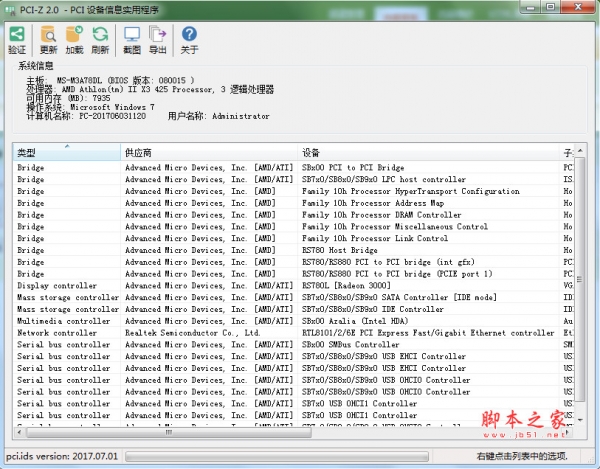Close the PCI-Z window
This screenshot has width=600, height=469.
(x=579, y=7)
